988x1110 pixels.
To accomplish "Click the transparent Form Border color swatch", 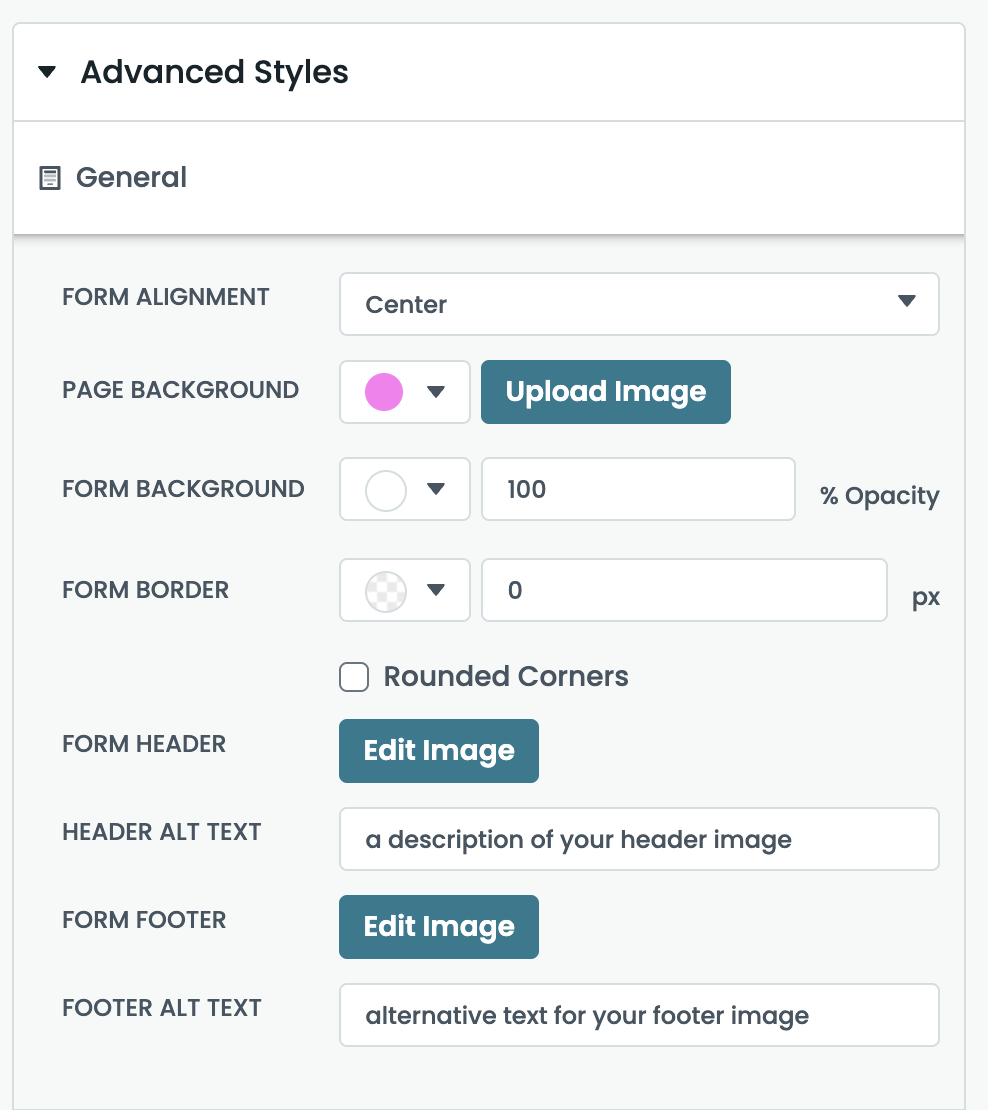I will point(386,591).
